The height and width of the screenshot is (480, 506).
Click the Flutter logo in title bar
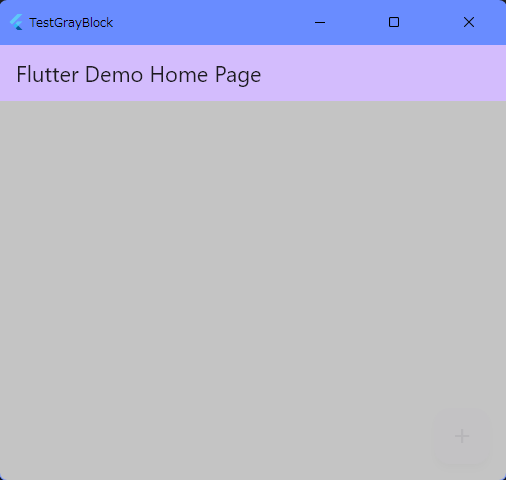[16, 22]
